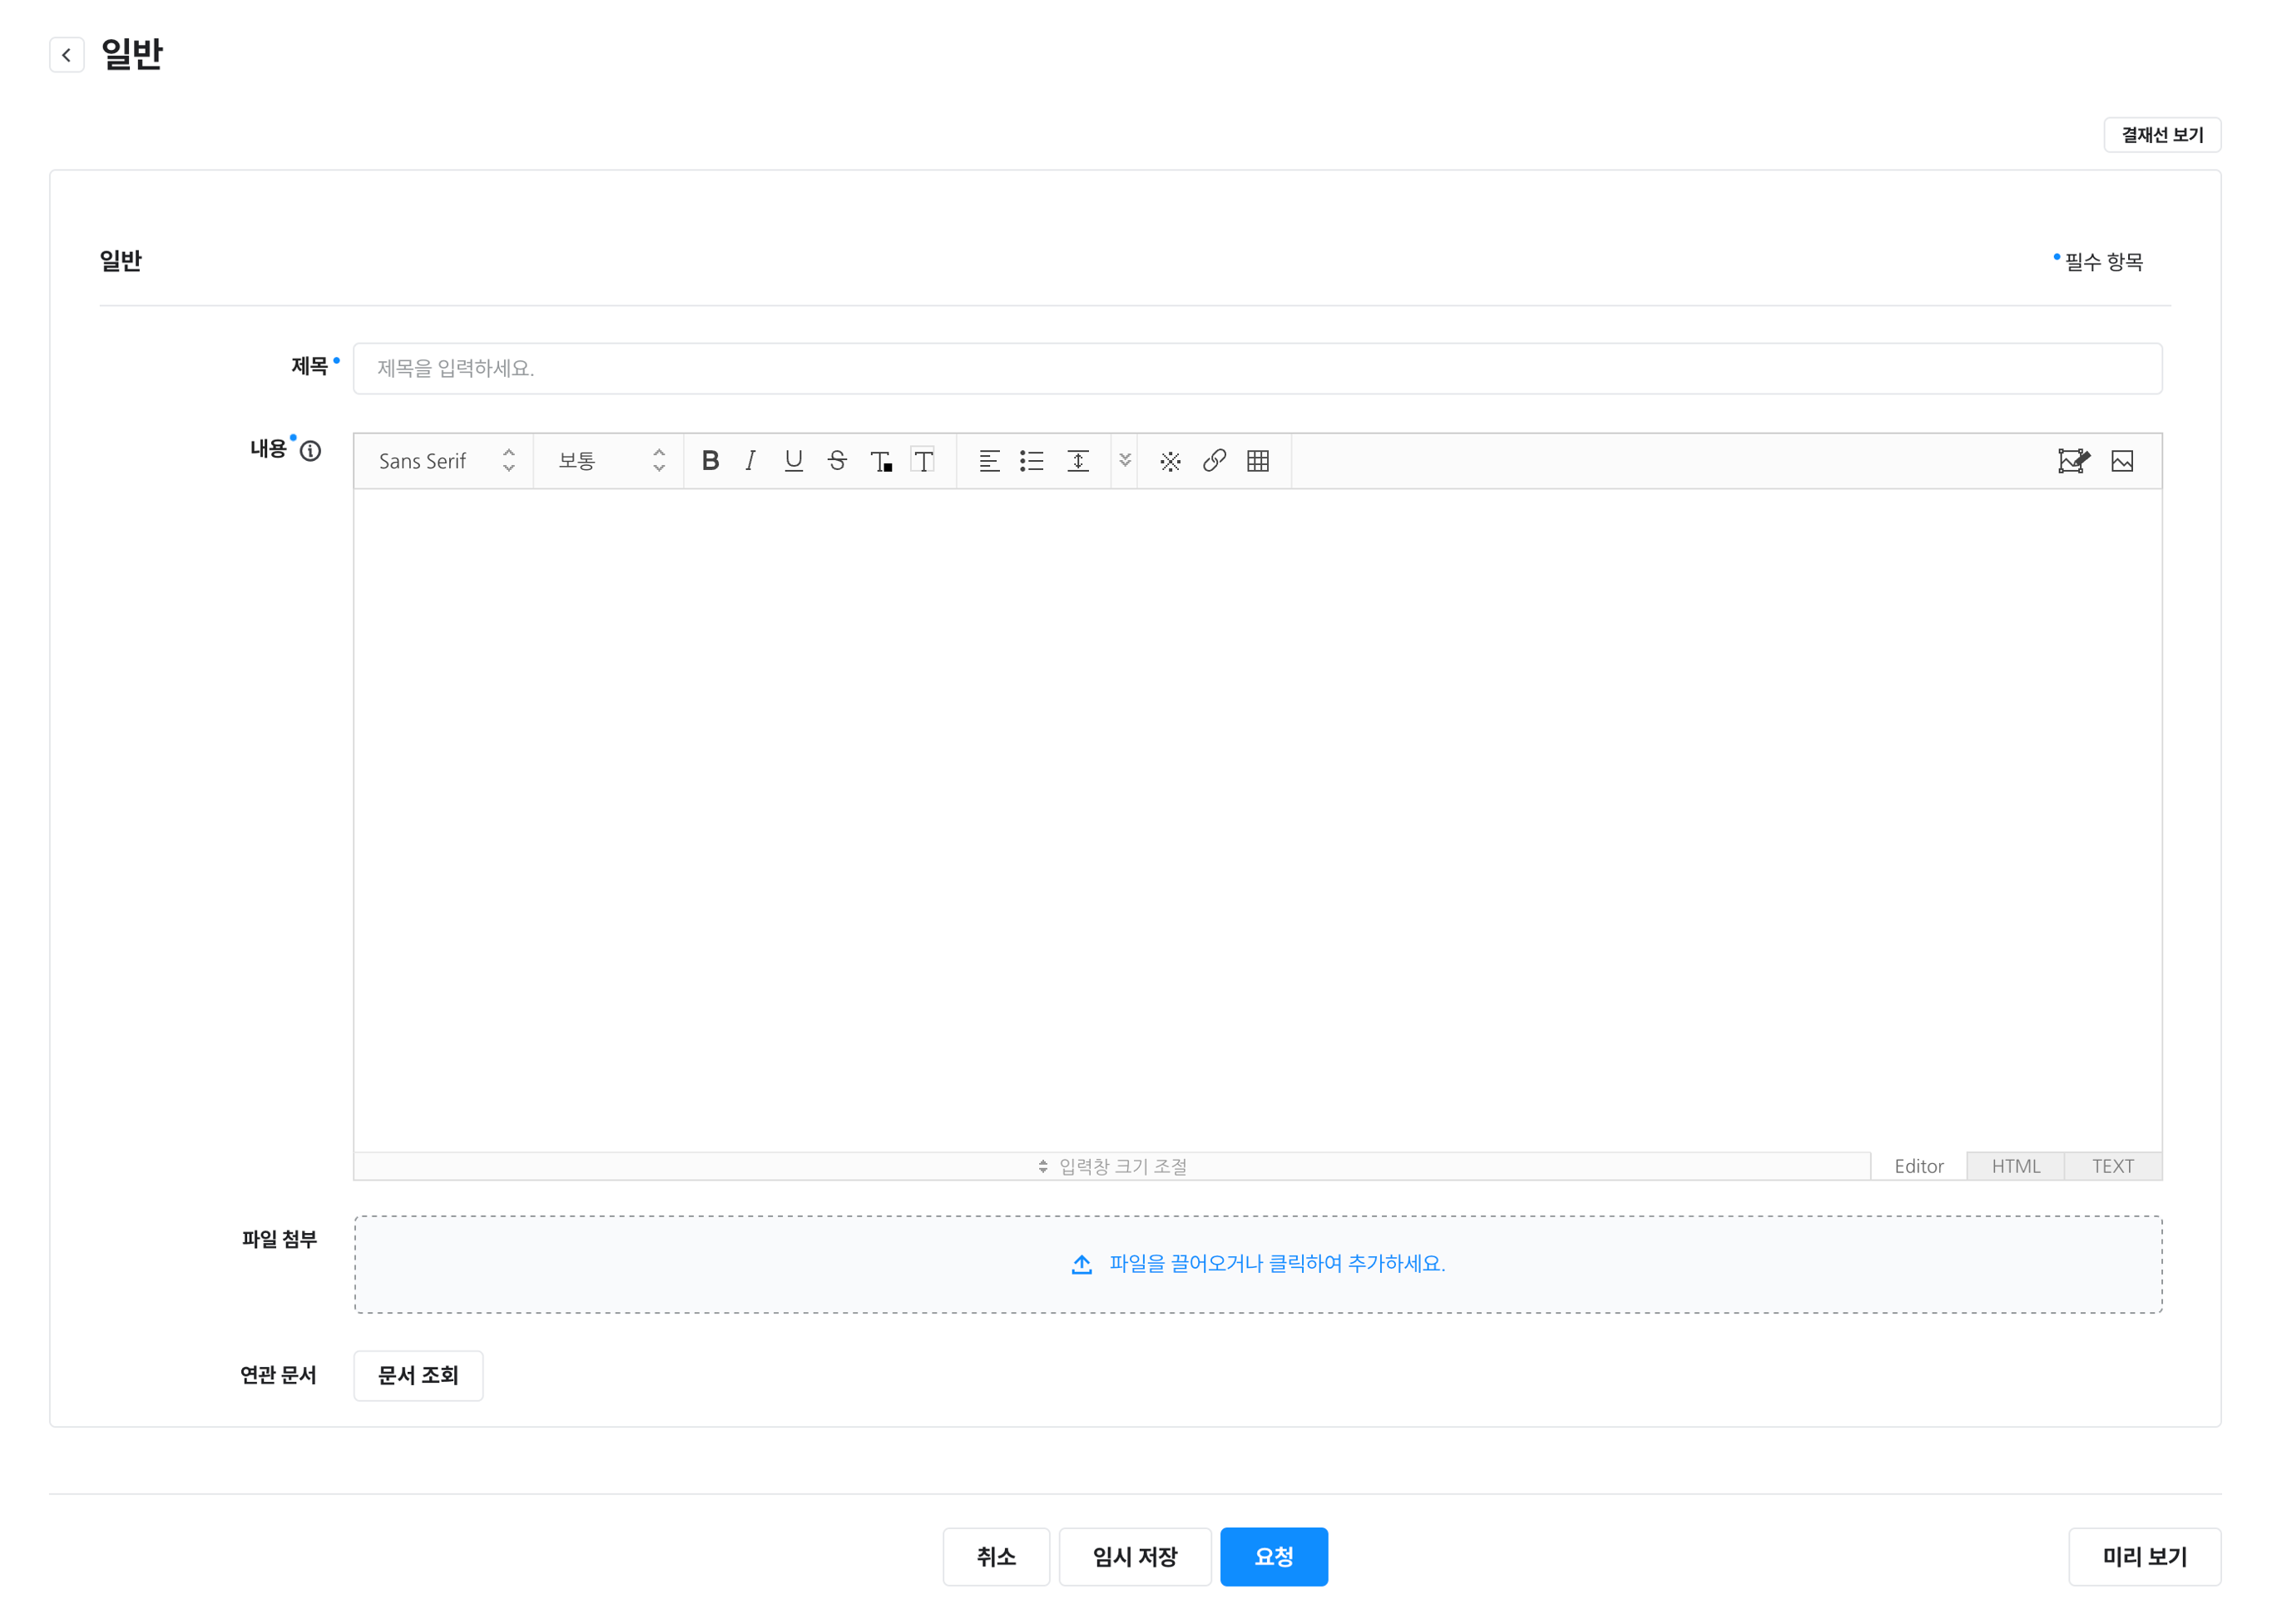Expand more toolbar options with double chevron
This screenshot has height=1624, width=2272.
tap(1125, 460)
